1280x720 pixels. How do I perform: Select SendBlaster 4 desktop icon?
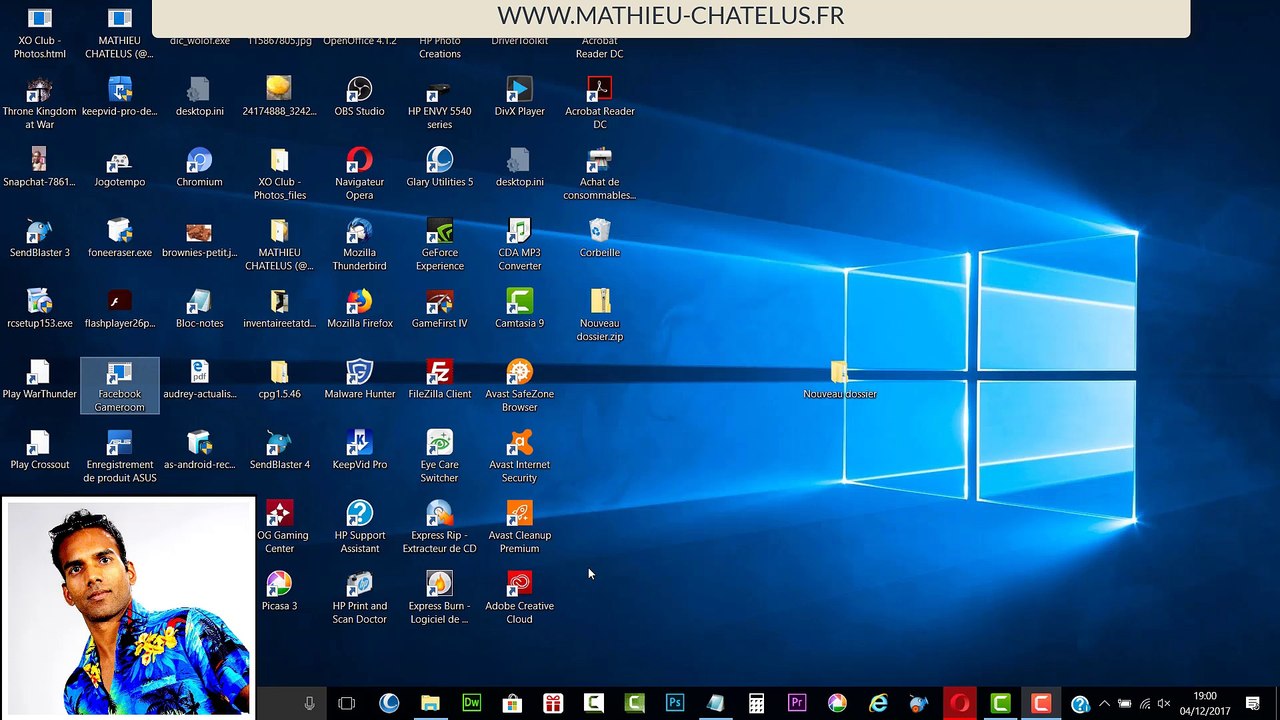279,451
